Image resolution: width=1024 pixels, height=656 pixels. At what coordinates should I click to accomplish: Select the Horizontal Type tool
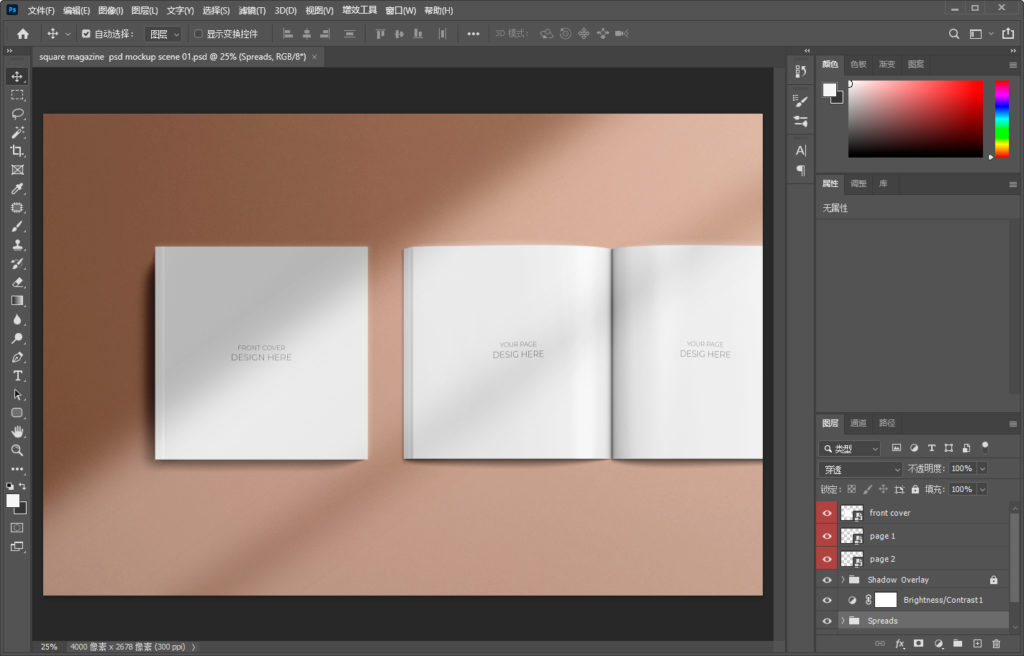click(x=17, y=376)
